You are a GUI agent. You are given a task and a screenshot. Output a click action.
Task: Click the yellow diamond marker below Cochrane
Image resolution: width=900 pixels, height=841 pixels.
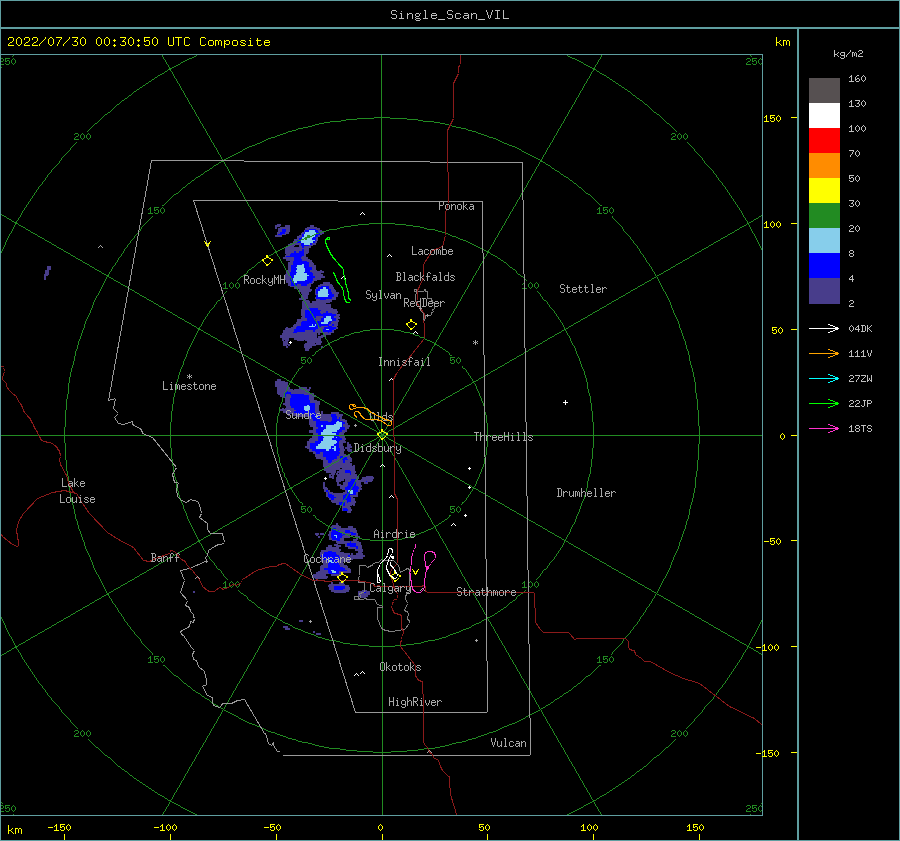(x=342, y=577)
